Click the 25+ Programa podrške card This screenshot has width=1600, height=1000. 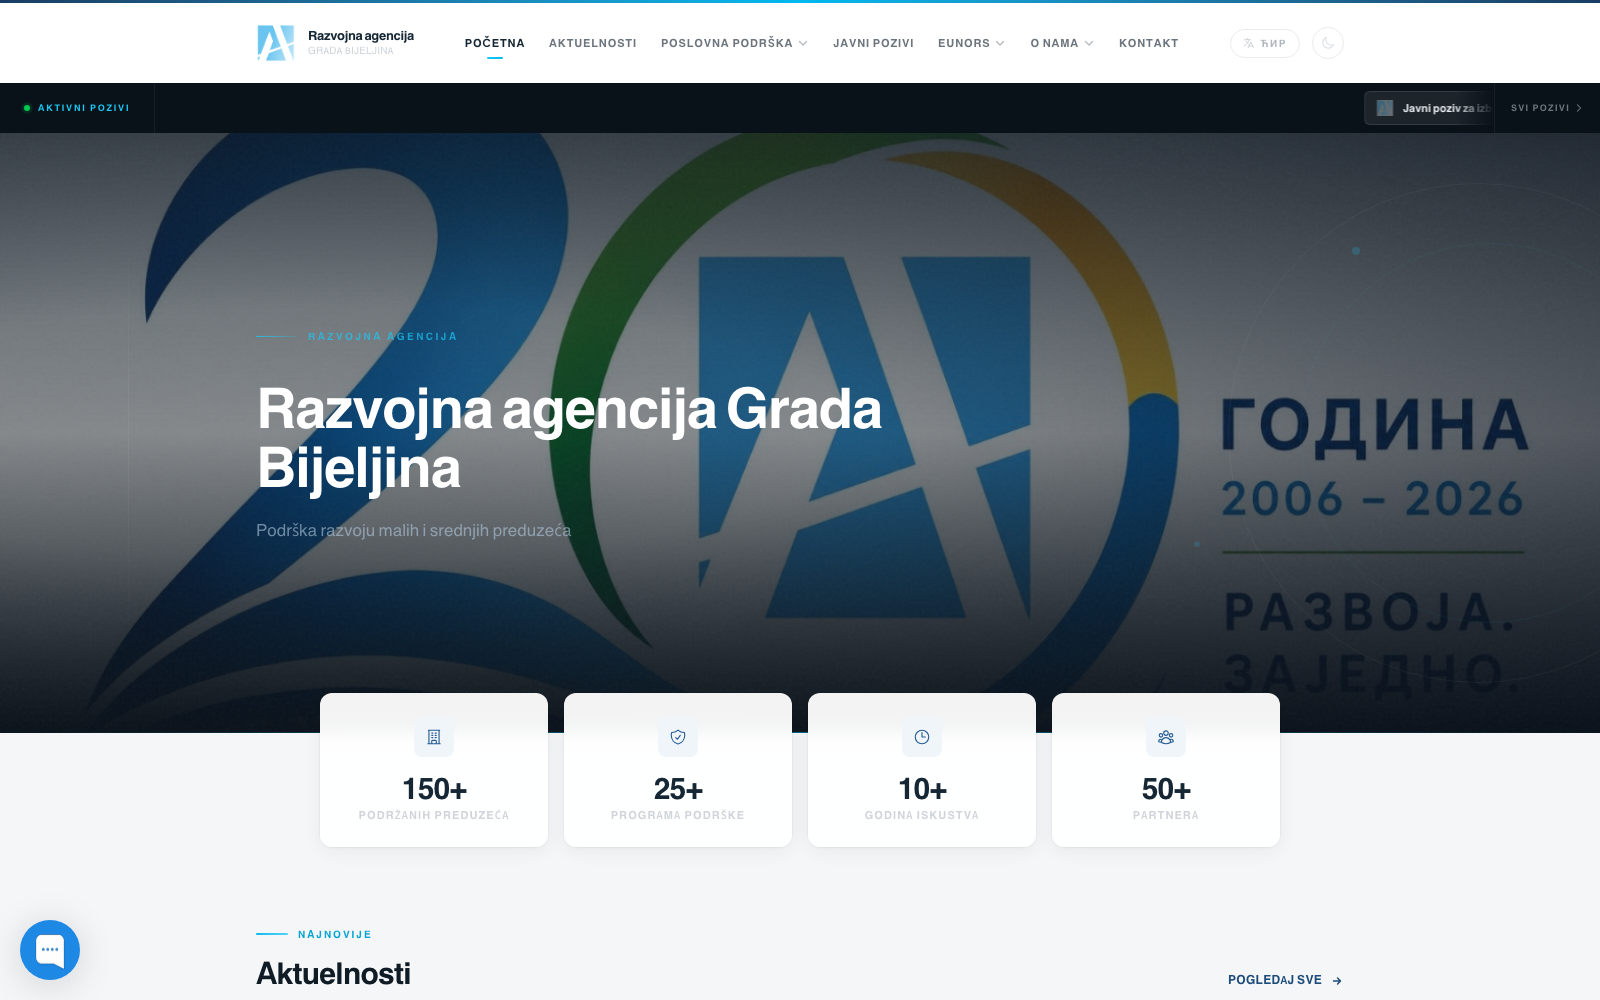click(678, 770)
